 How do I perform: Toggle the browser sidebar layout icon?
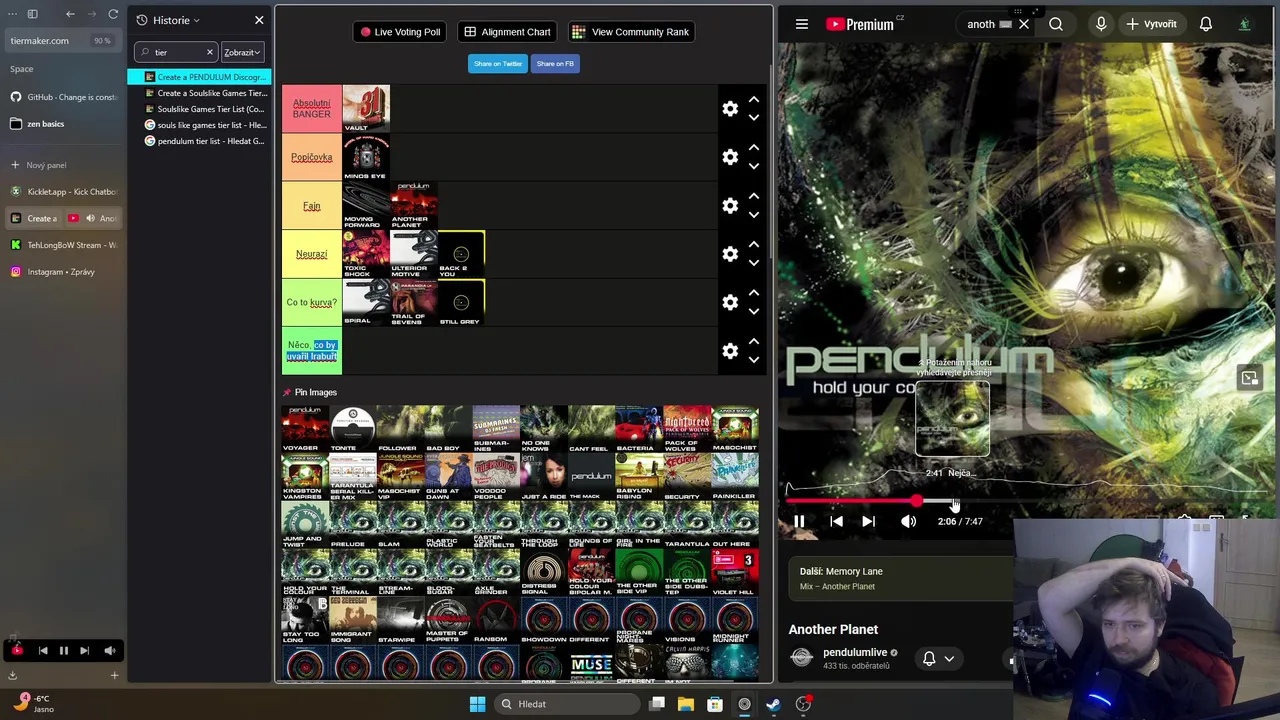[32, 14]
